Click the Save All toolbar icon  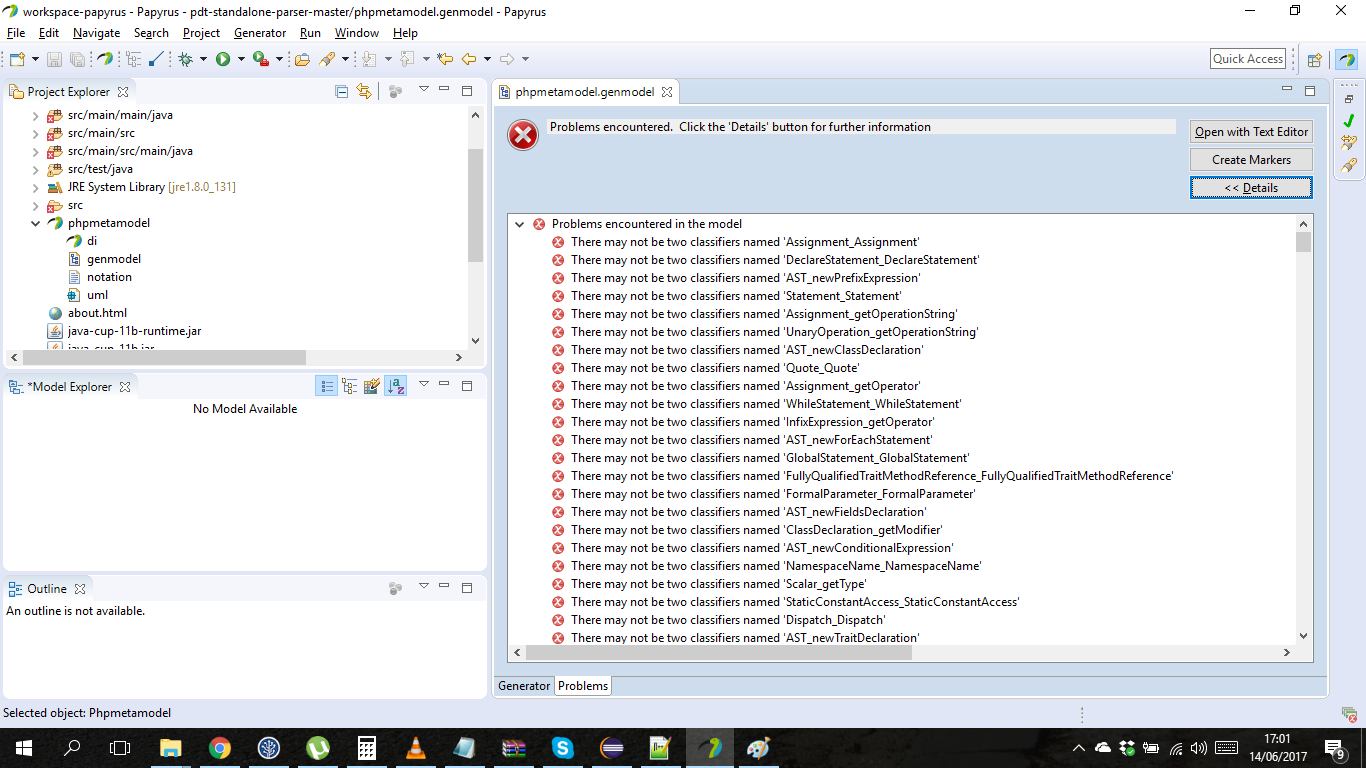click(77, 59)
